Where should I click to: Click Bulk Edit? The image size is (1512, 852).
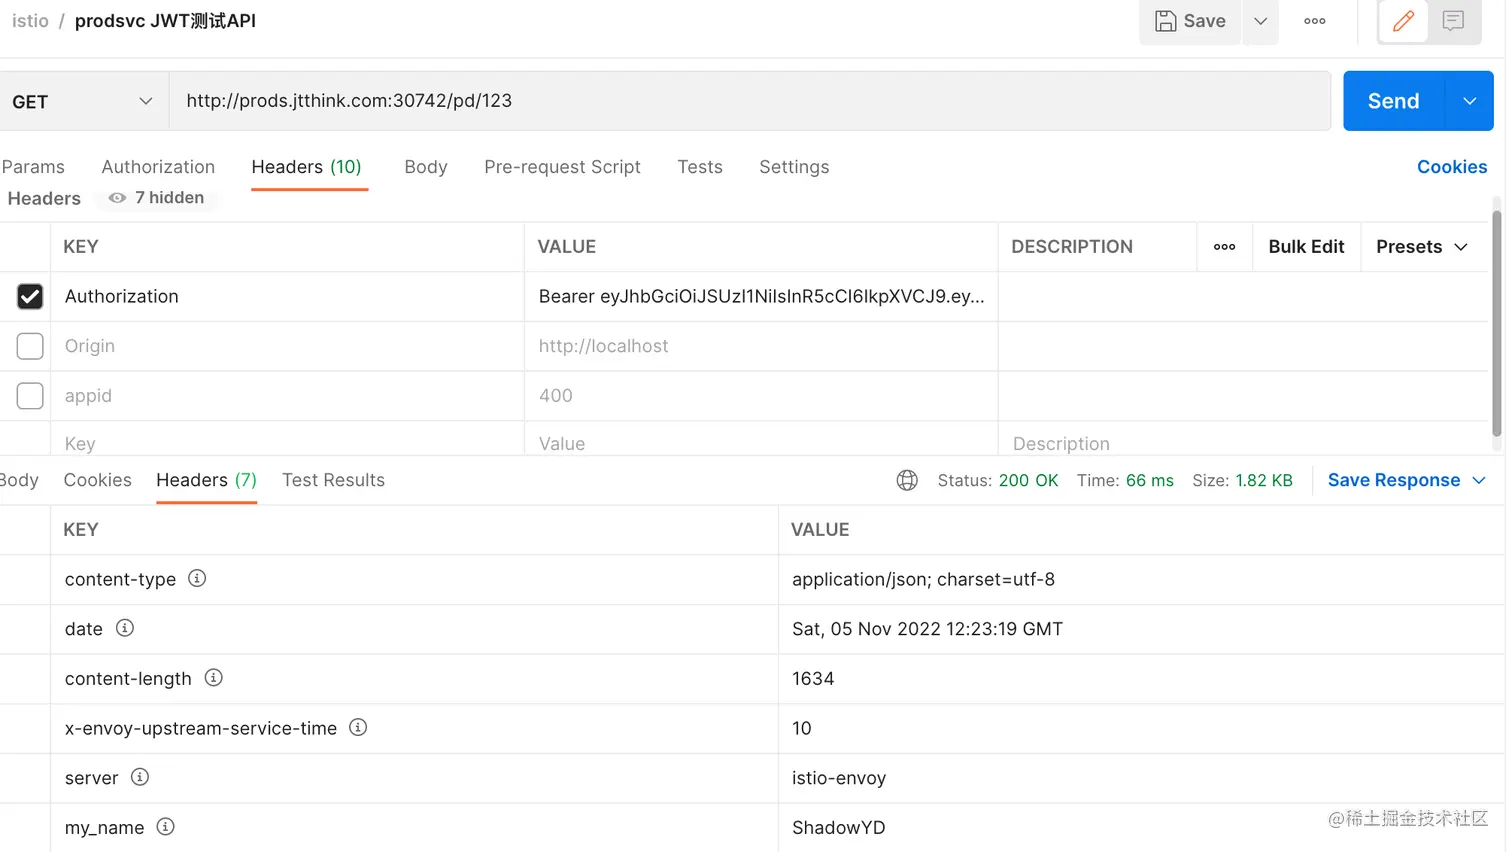pyautogui.click(x=1306, y=247)
